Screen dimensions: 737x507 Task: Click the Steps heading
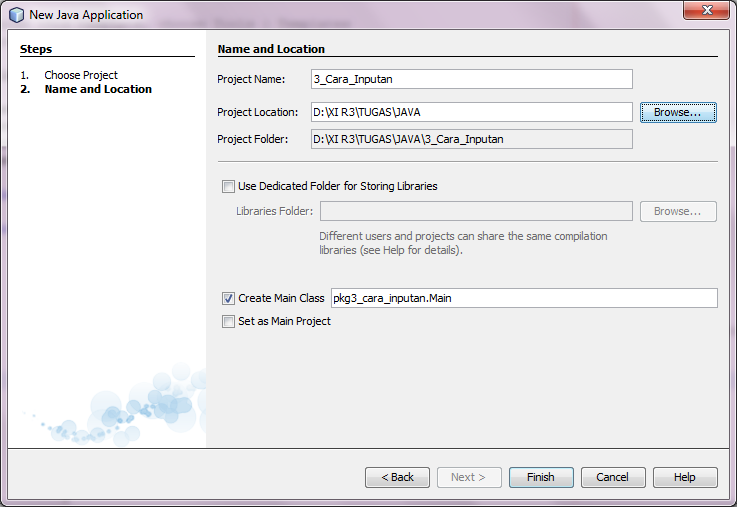pos(36,49)
